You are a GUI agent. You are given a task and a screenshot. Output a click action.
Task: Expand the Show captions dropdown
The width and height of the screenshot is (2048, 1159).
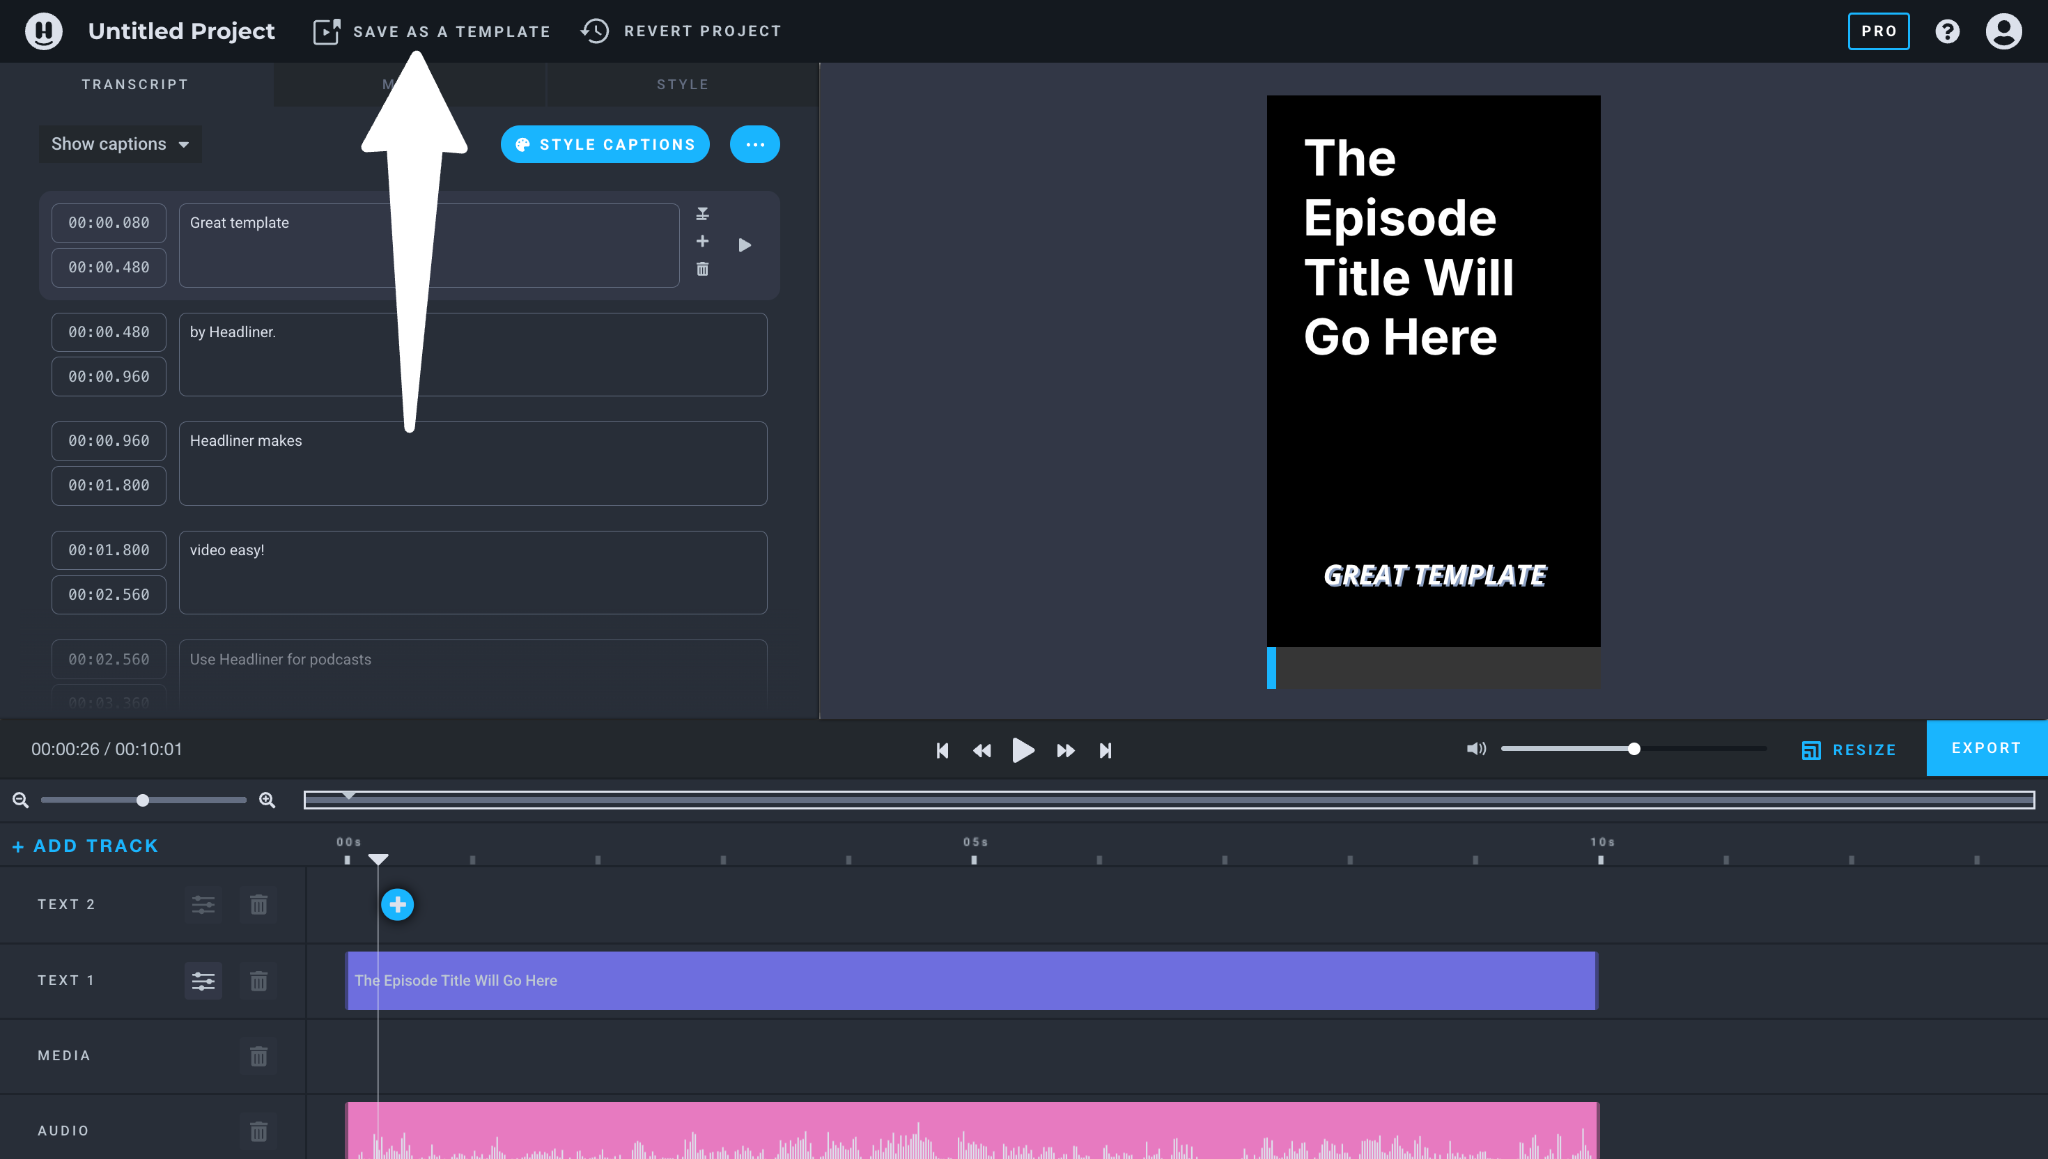120,144
